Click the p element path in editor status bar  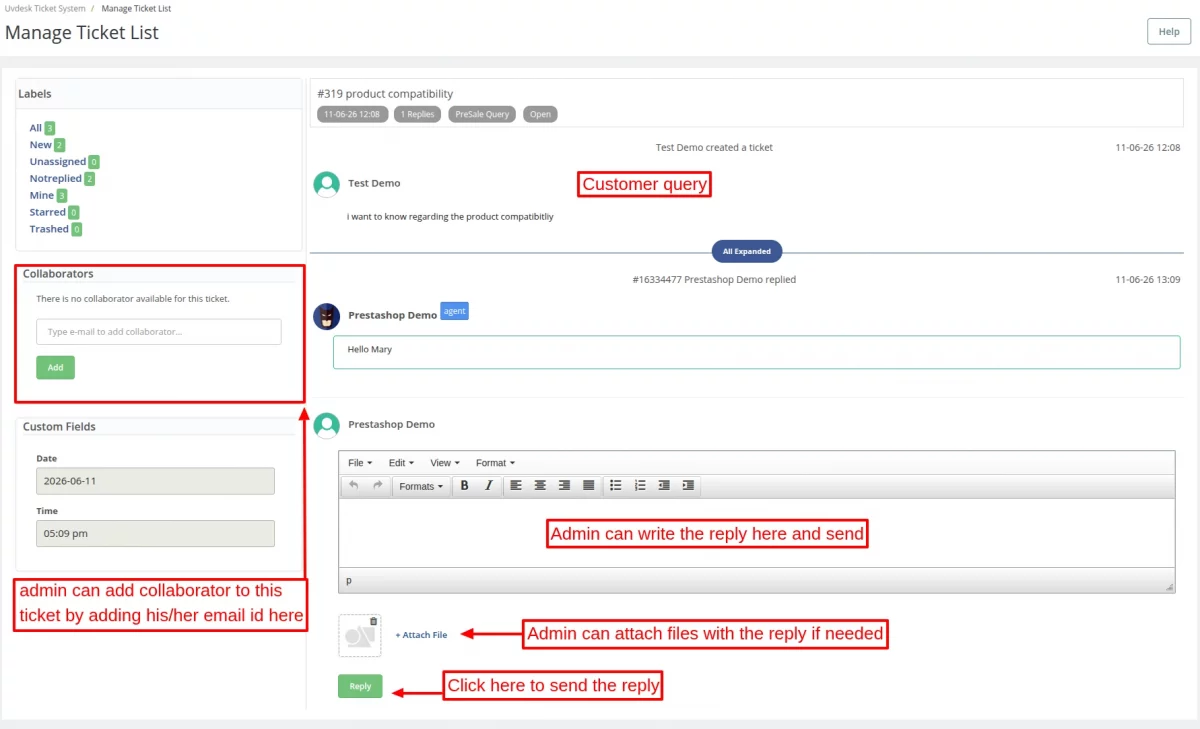[349, 580]
